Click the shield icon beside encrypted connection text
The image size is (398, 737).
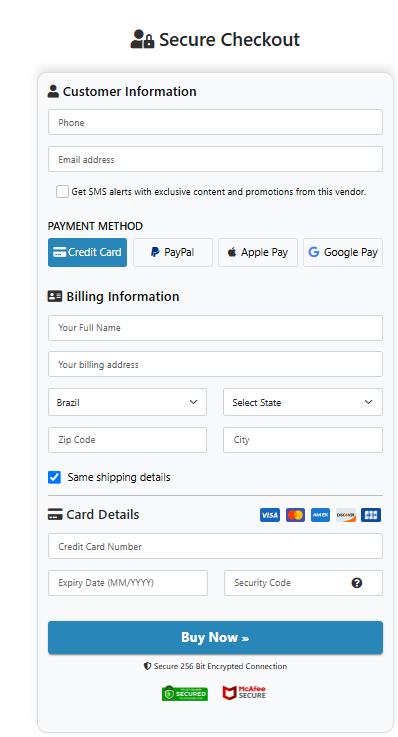tap(147, 666)
